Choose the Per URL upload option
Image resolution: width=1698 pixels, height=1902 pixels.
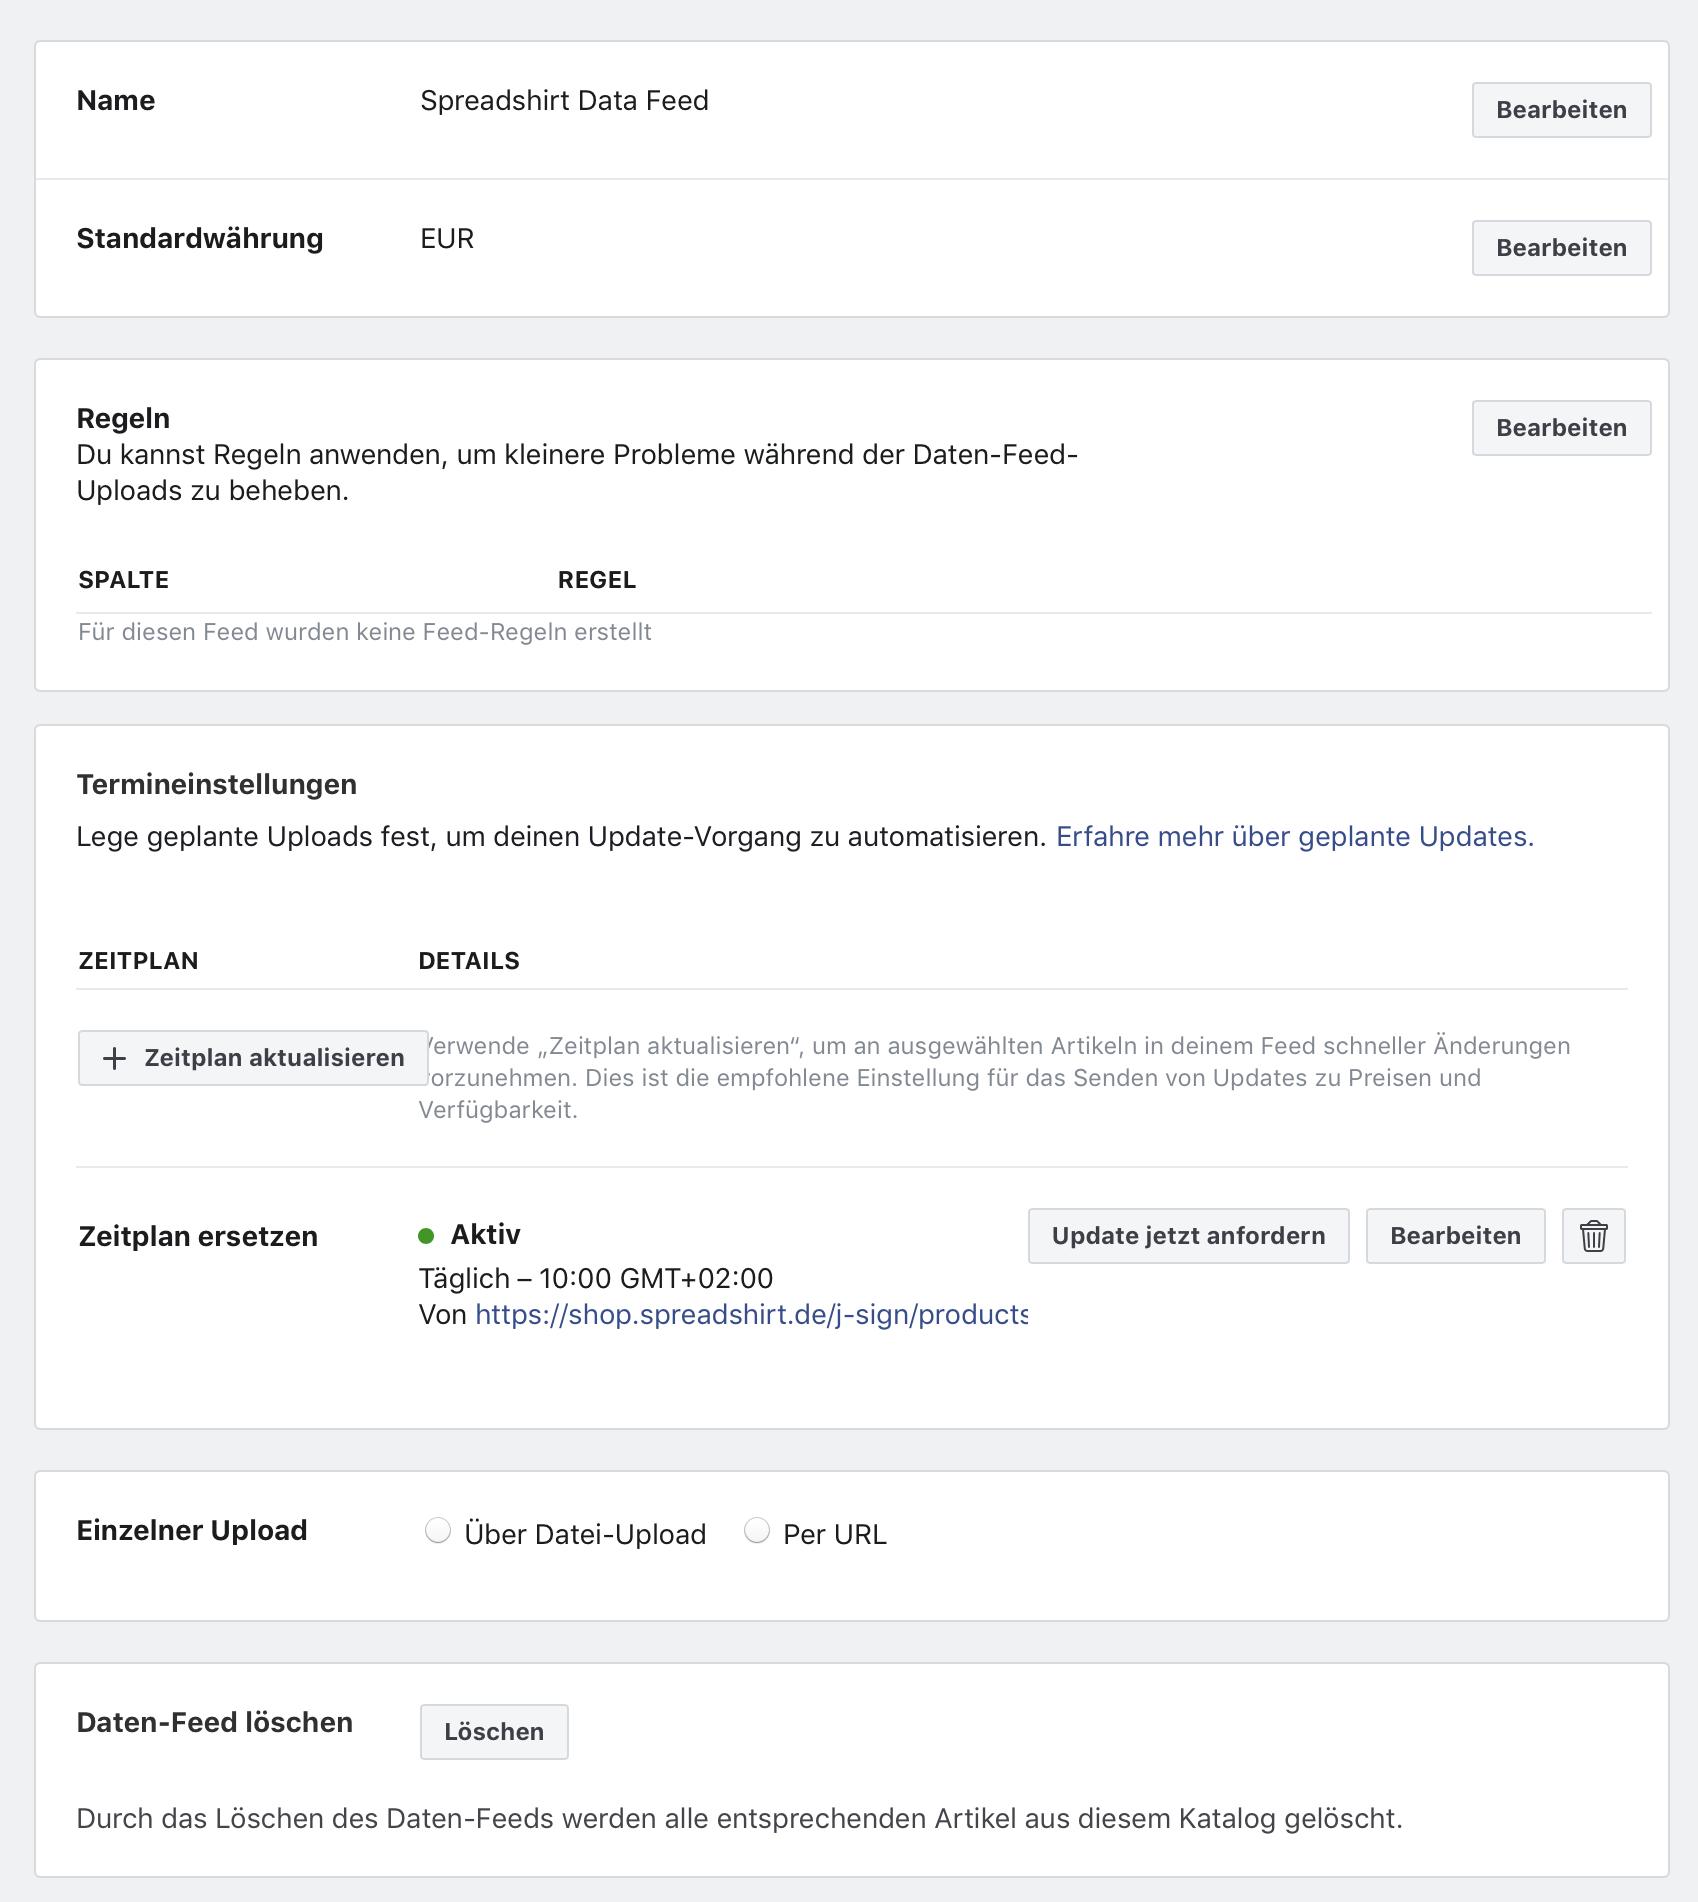[x=757, y=1531]
